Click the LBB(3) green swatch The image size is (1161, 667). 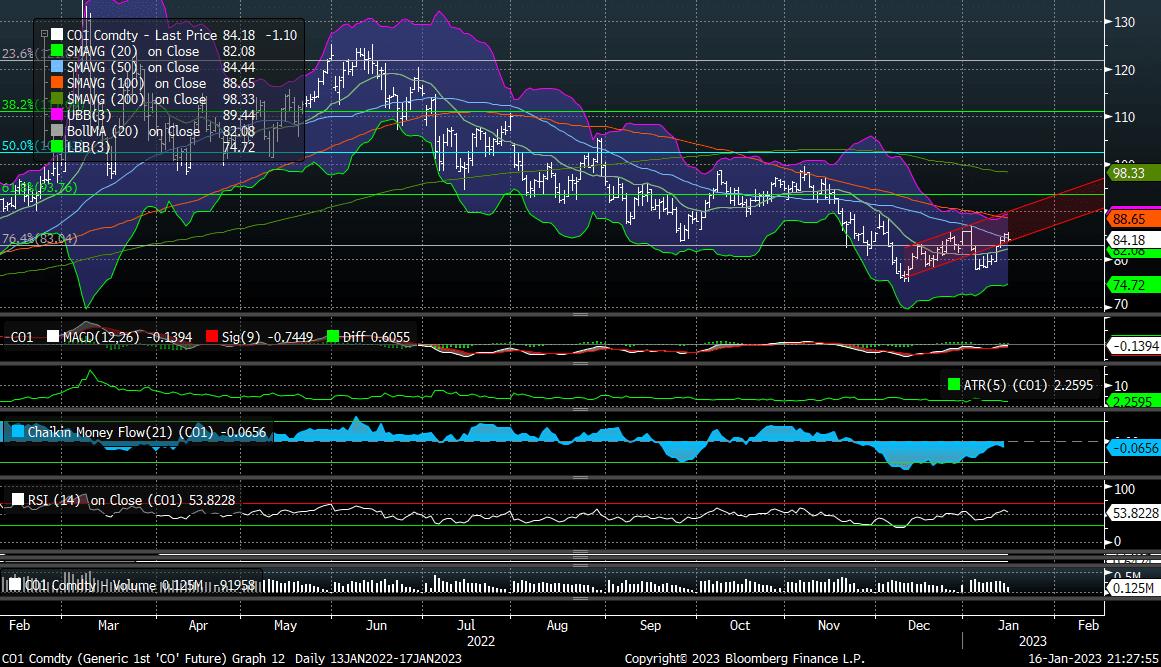click(57, 147)
